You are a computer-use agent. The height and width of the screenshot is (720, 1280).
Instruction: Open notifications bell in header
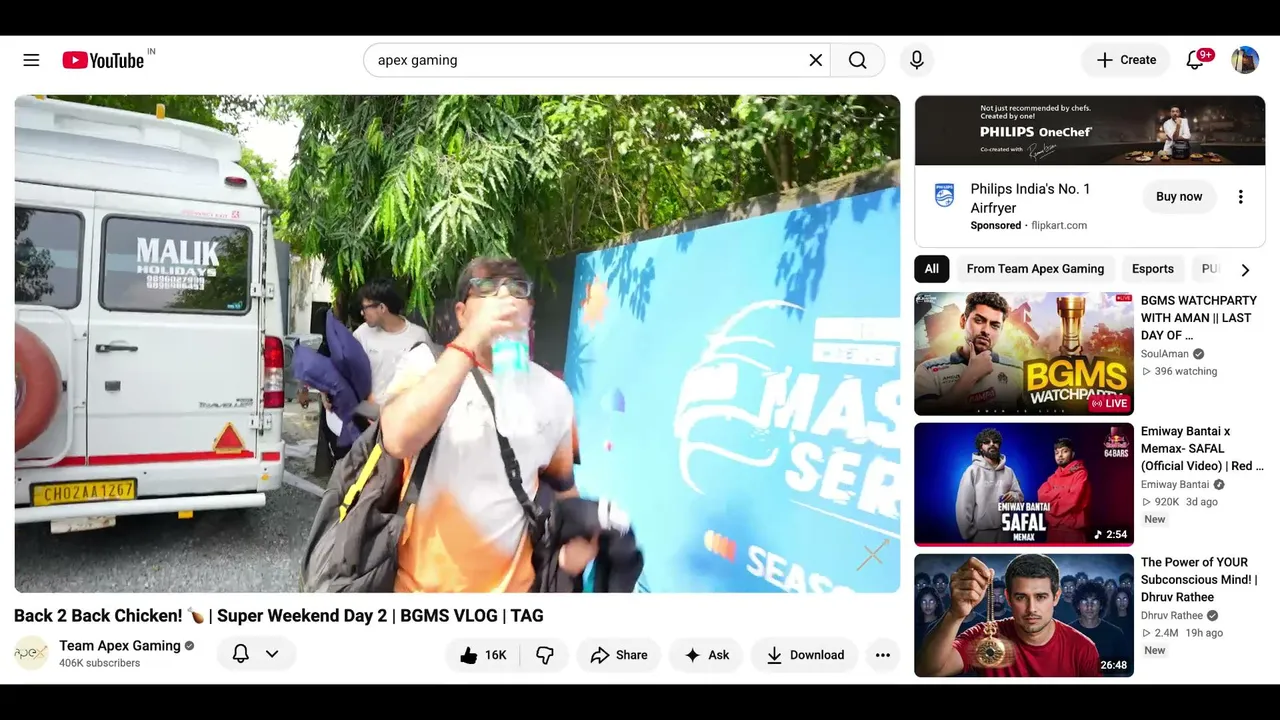[x=1196, y=60]
